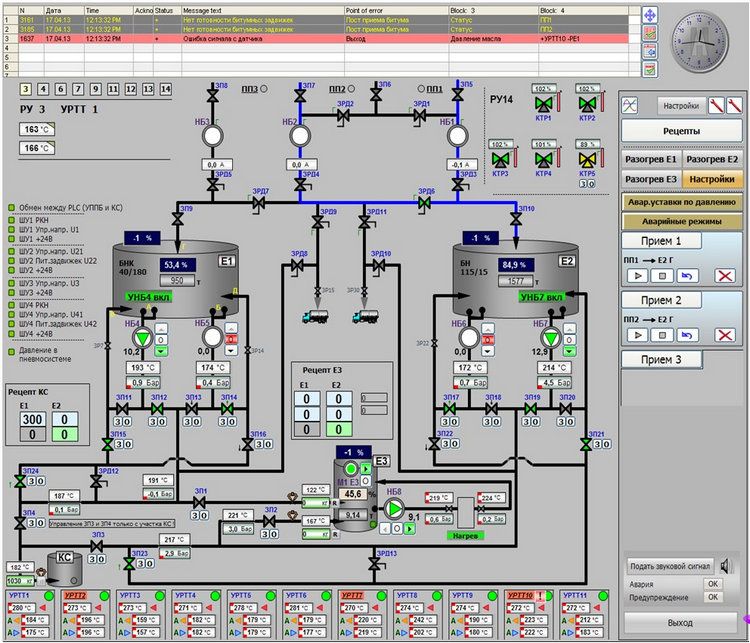
Task: Click the КС tank icon
Action: pyautogui.click(x=64, y=569)
